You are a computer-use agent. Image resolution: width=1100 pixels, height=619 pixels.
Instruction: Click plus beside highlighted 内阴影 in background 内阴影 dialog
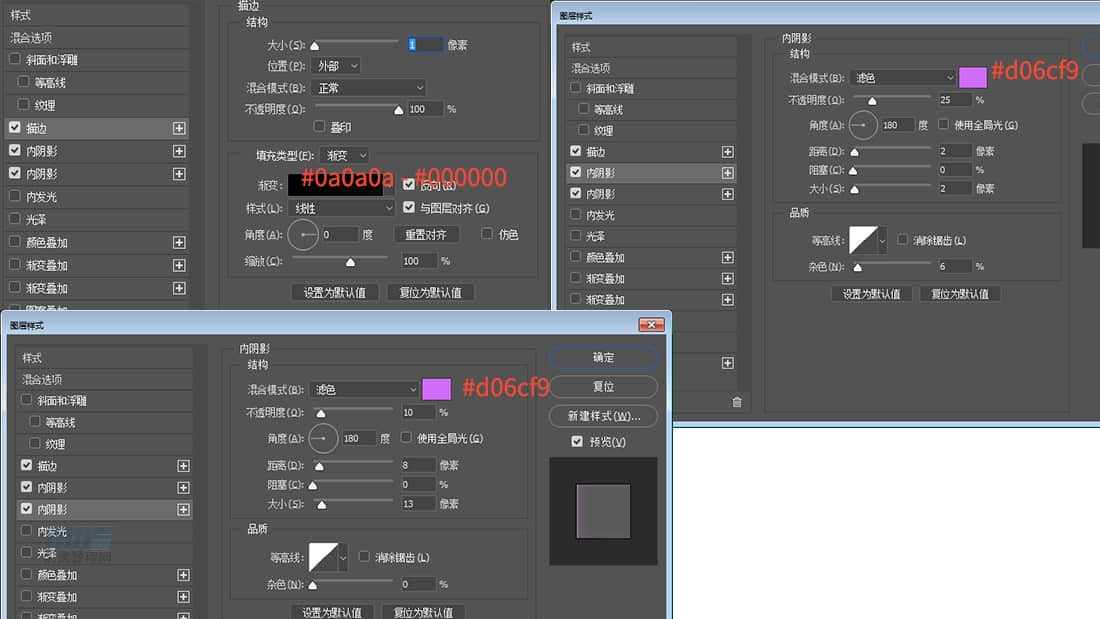tap(727, 173)
